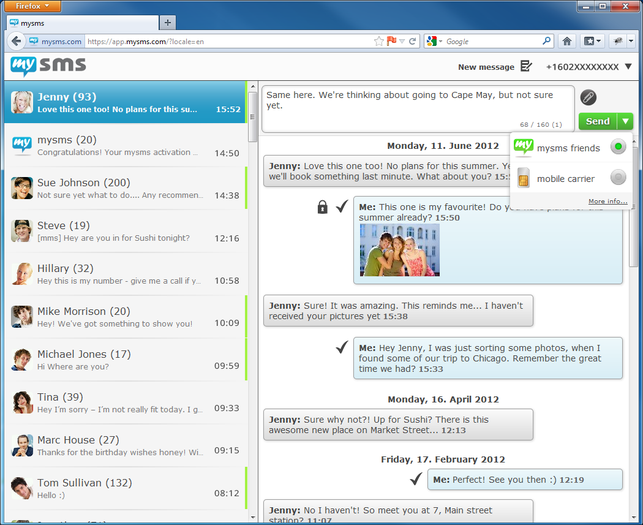
Task: Click the Firefox back arrow button
Action: [x=15, y=41]
